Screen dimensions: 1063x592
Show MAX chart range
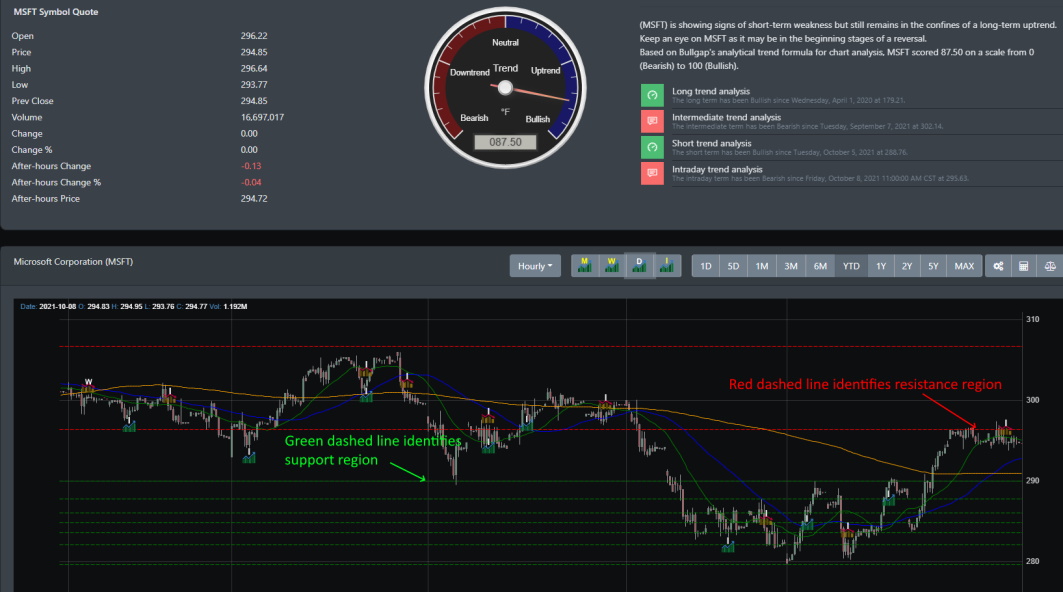964,266
